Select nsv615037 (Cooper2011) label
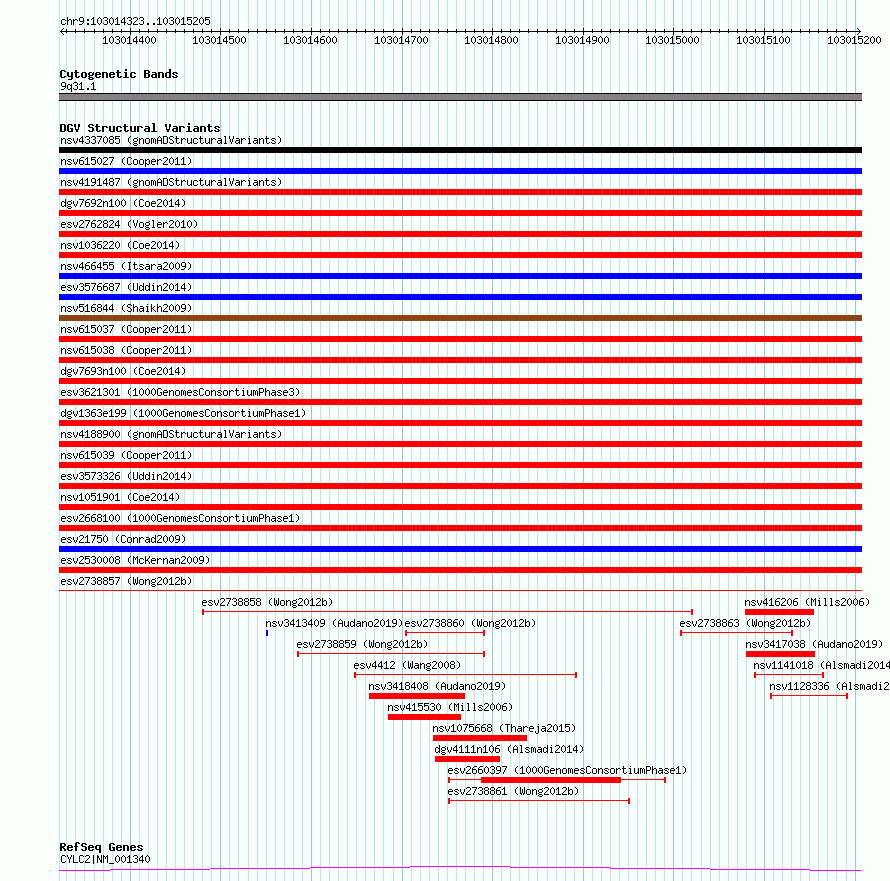Image resolution: width=890 pixels, height=881 pixels. (x=126, y=329)
